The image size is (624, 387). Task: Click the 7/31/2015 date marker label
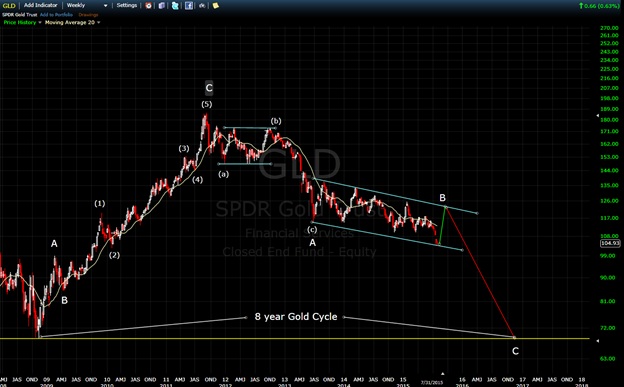click(x=432, y=382)
